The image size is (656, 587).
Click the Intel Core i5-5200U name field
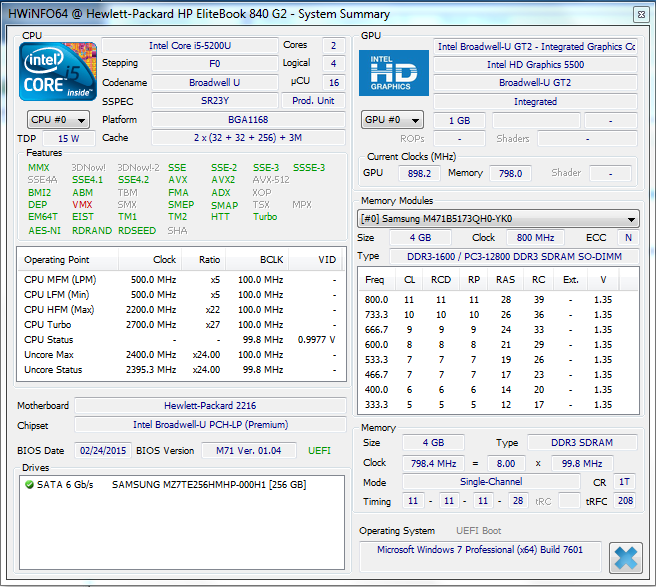point(190,46)
